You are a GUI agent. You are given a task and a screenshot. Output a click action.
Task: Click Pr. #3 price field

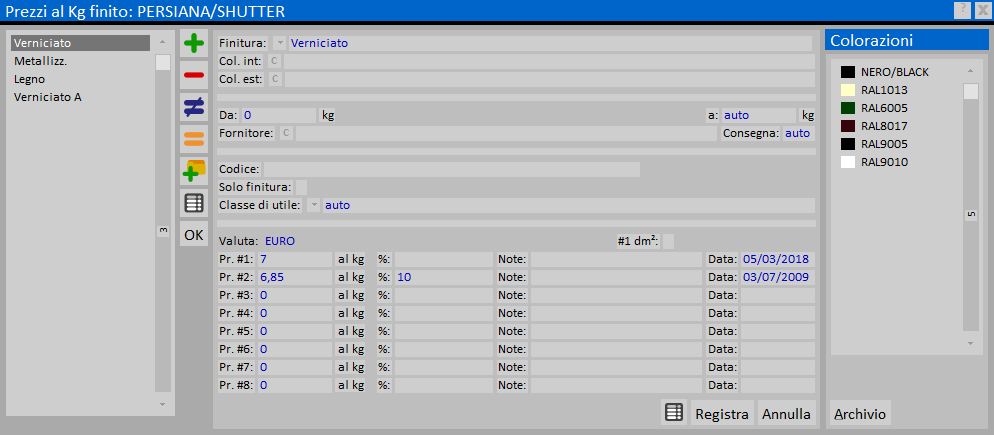pos(295,295)
